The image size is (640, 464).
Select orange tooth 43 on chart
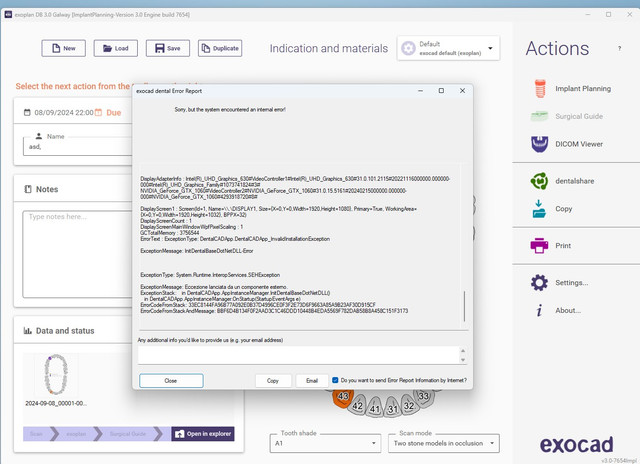[342, 397]
